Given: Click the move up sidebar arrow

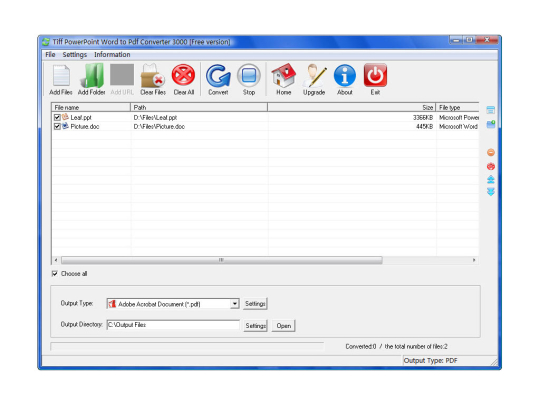Looking at the screenshot, I should (491, 179).
